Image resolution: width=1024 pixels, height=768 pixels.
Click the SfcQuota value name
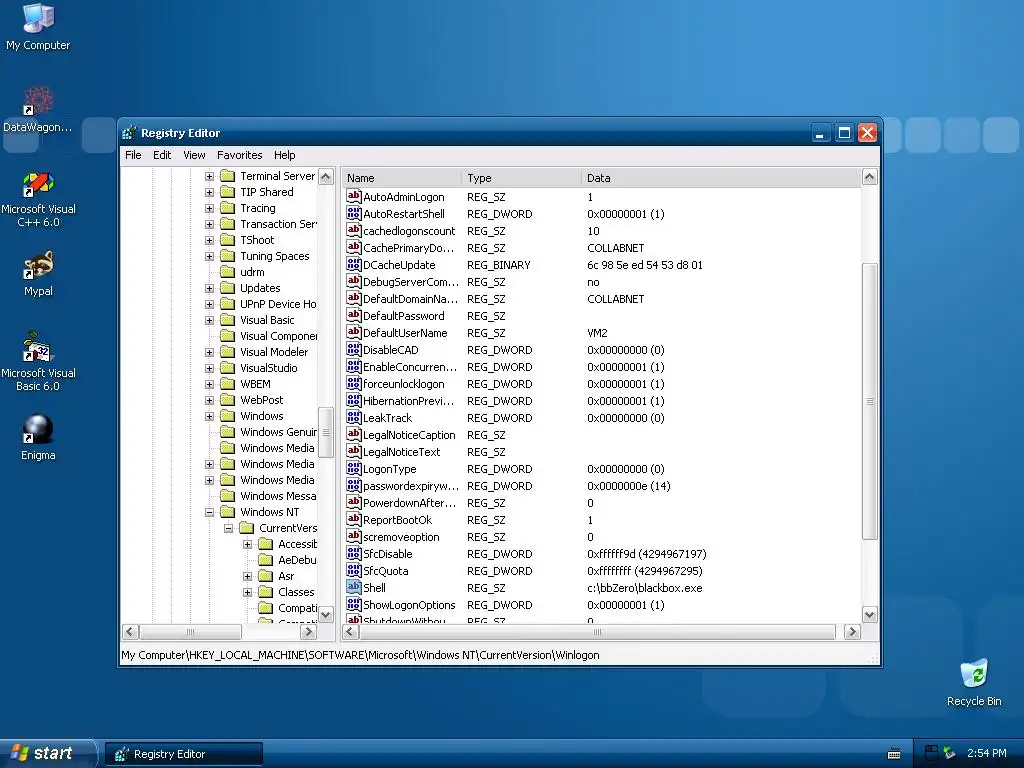(x=385, y=571)
